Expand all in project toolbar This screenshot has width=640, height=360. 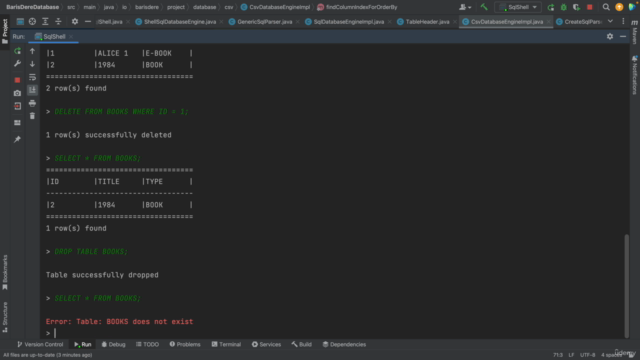click(45, 21)
